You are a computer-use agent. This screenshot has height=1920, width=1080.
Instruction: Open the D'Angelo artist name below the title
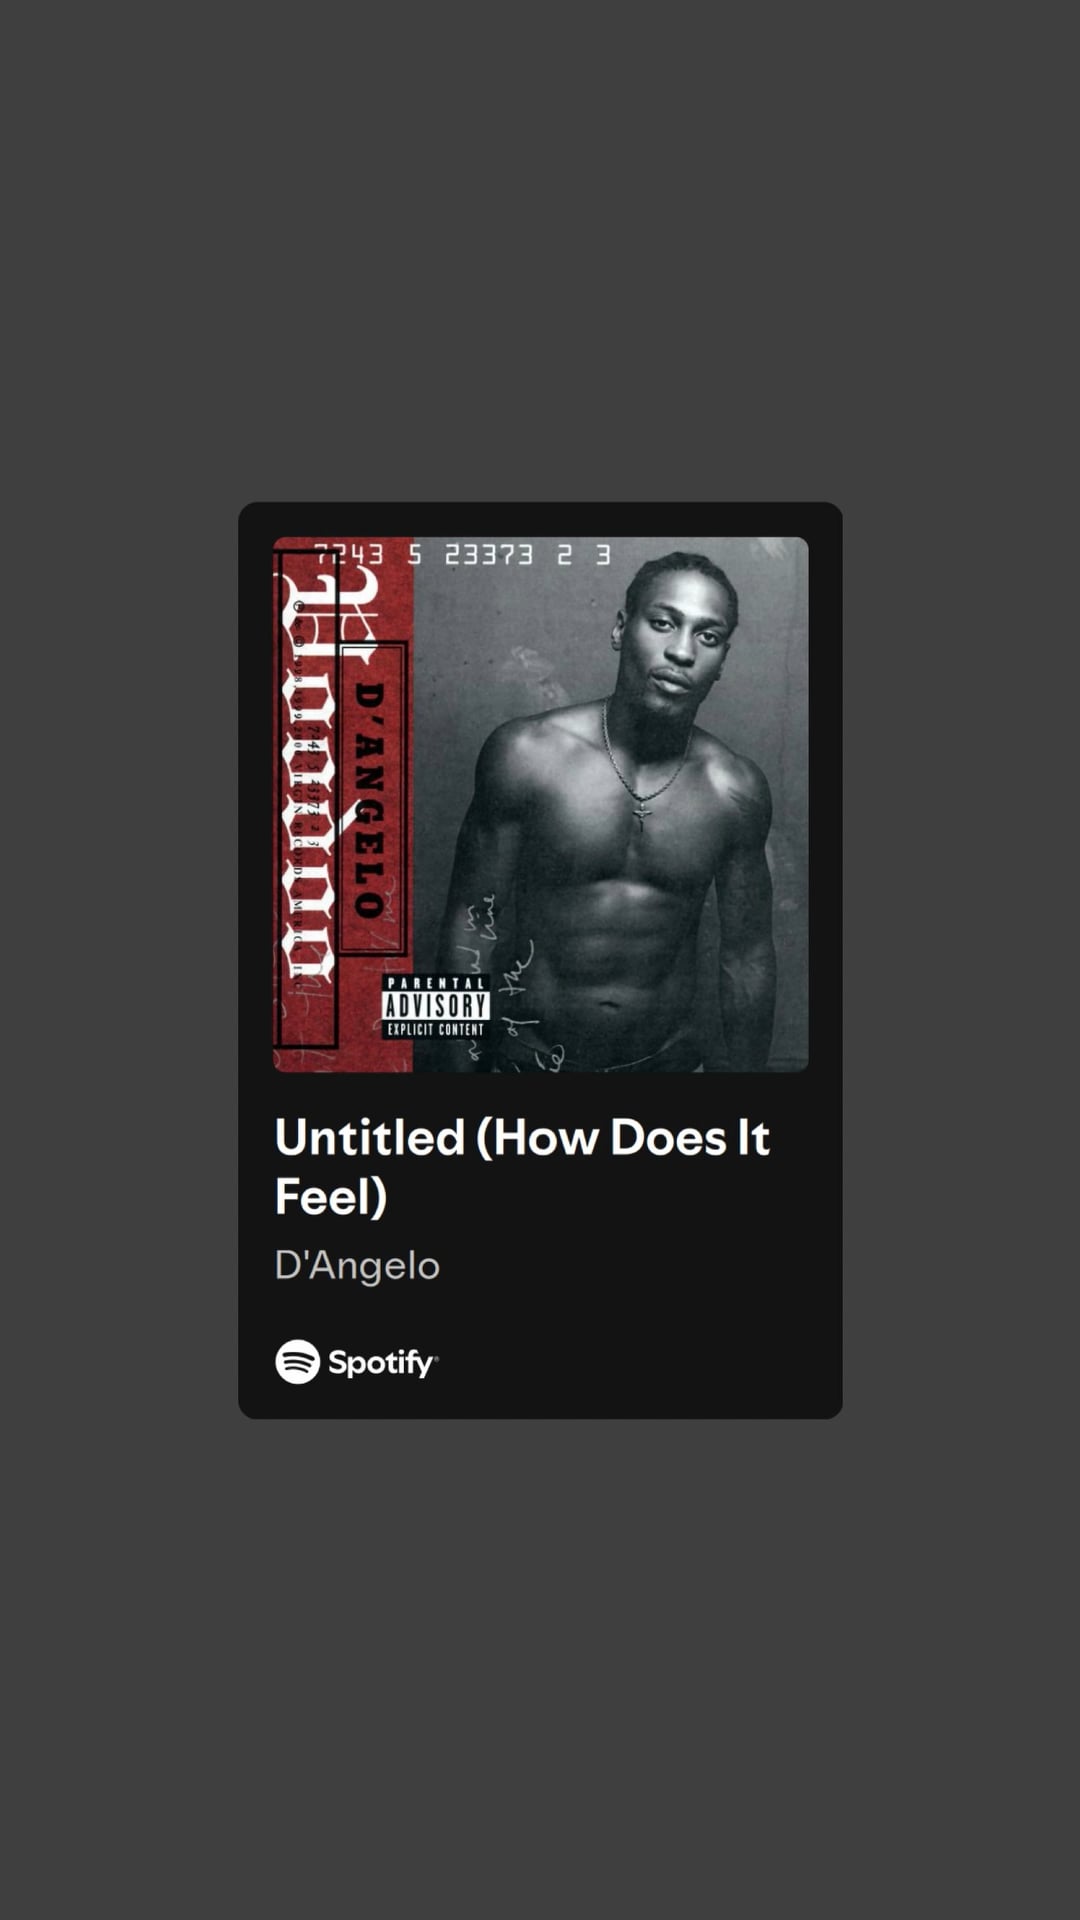point(357,1265)
